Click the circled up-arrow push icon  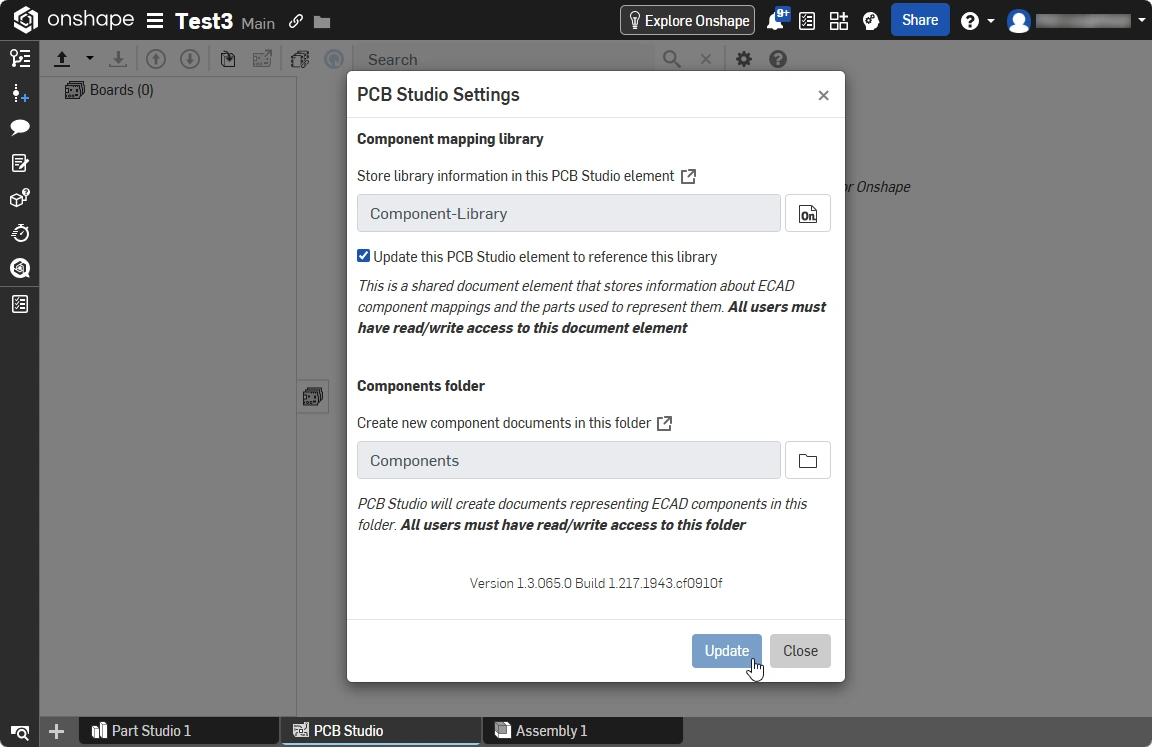[156, 59]
